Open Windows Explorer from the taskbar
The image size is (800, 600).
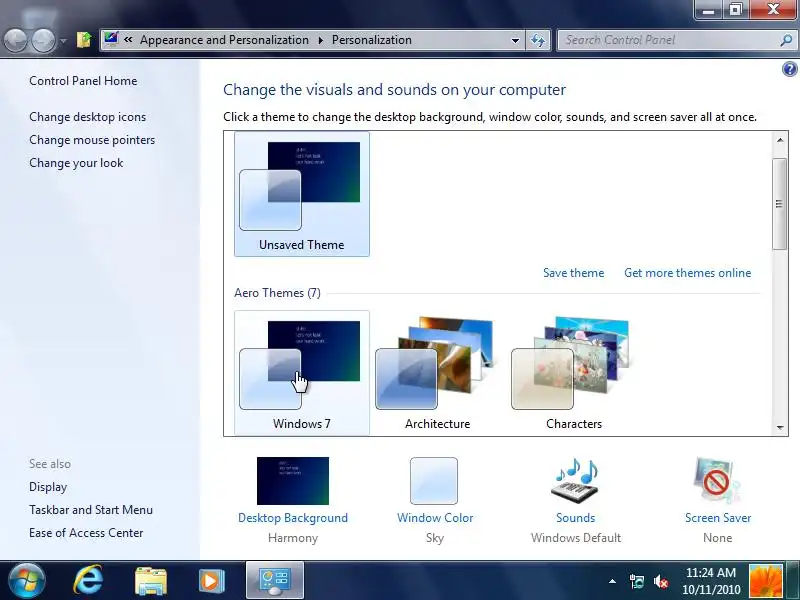[x=151, y=581]
